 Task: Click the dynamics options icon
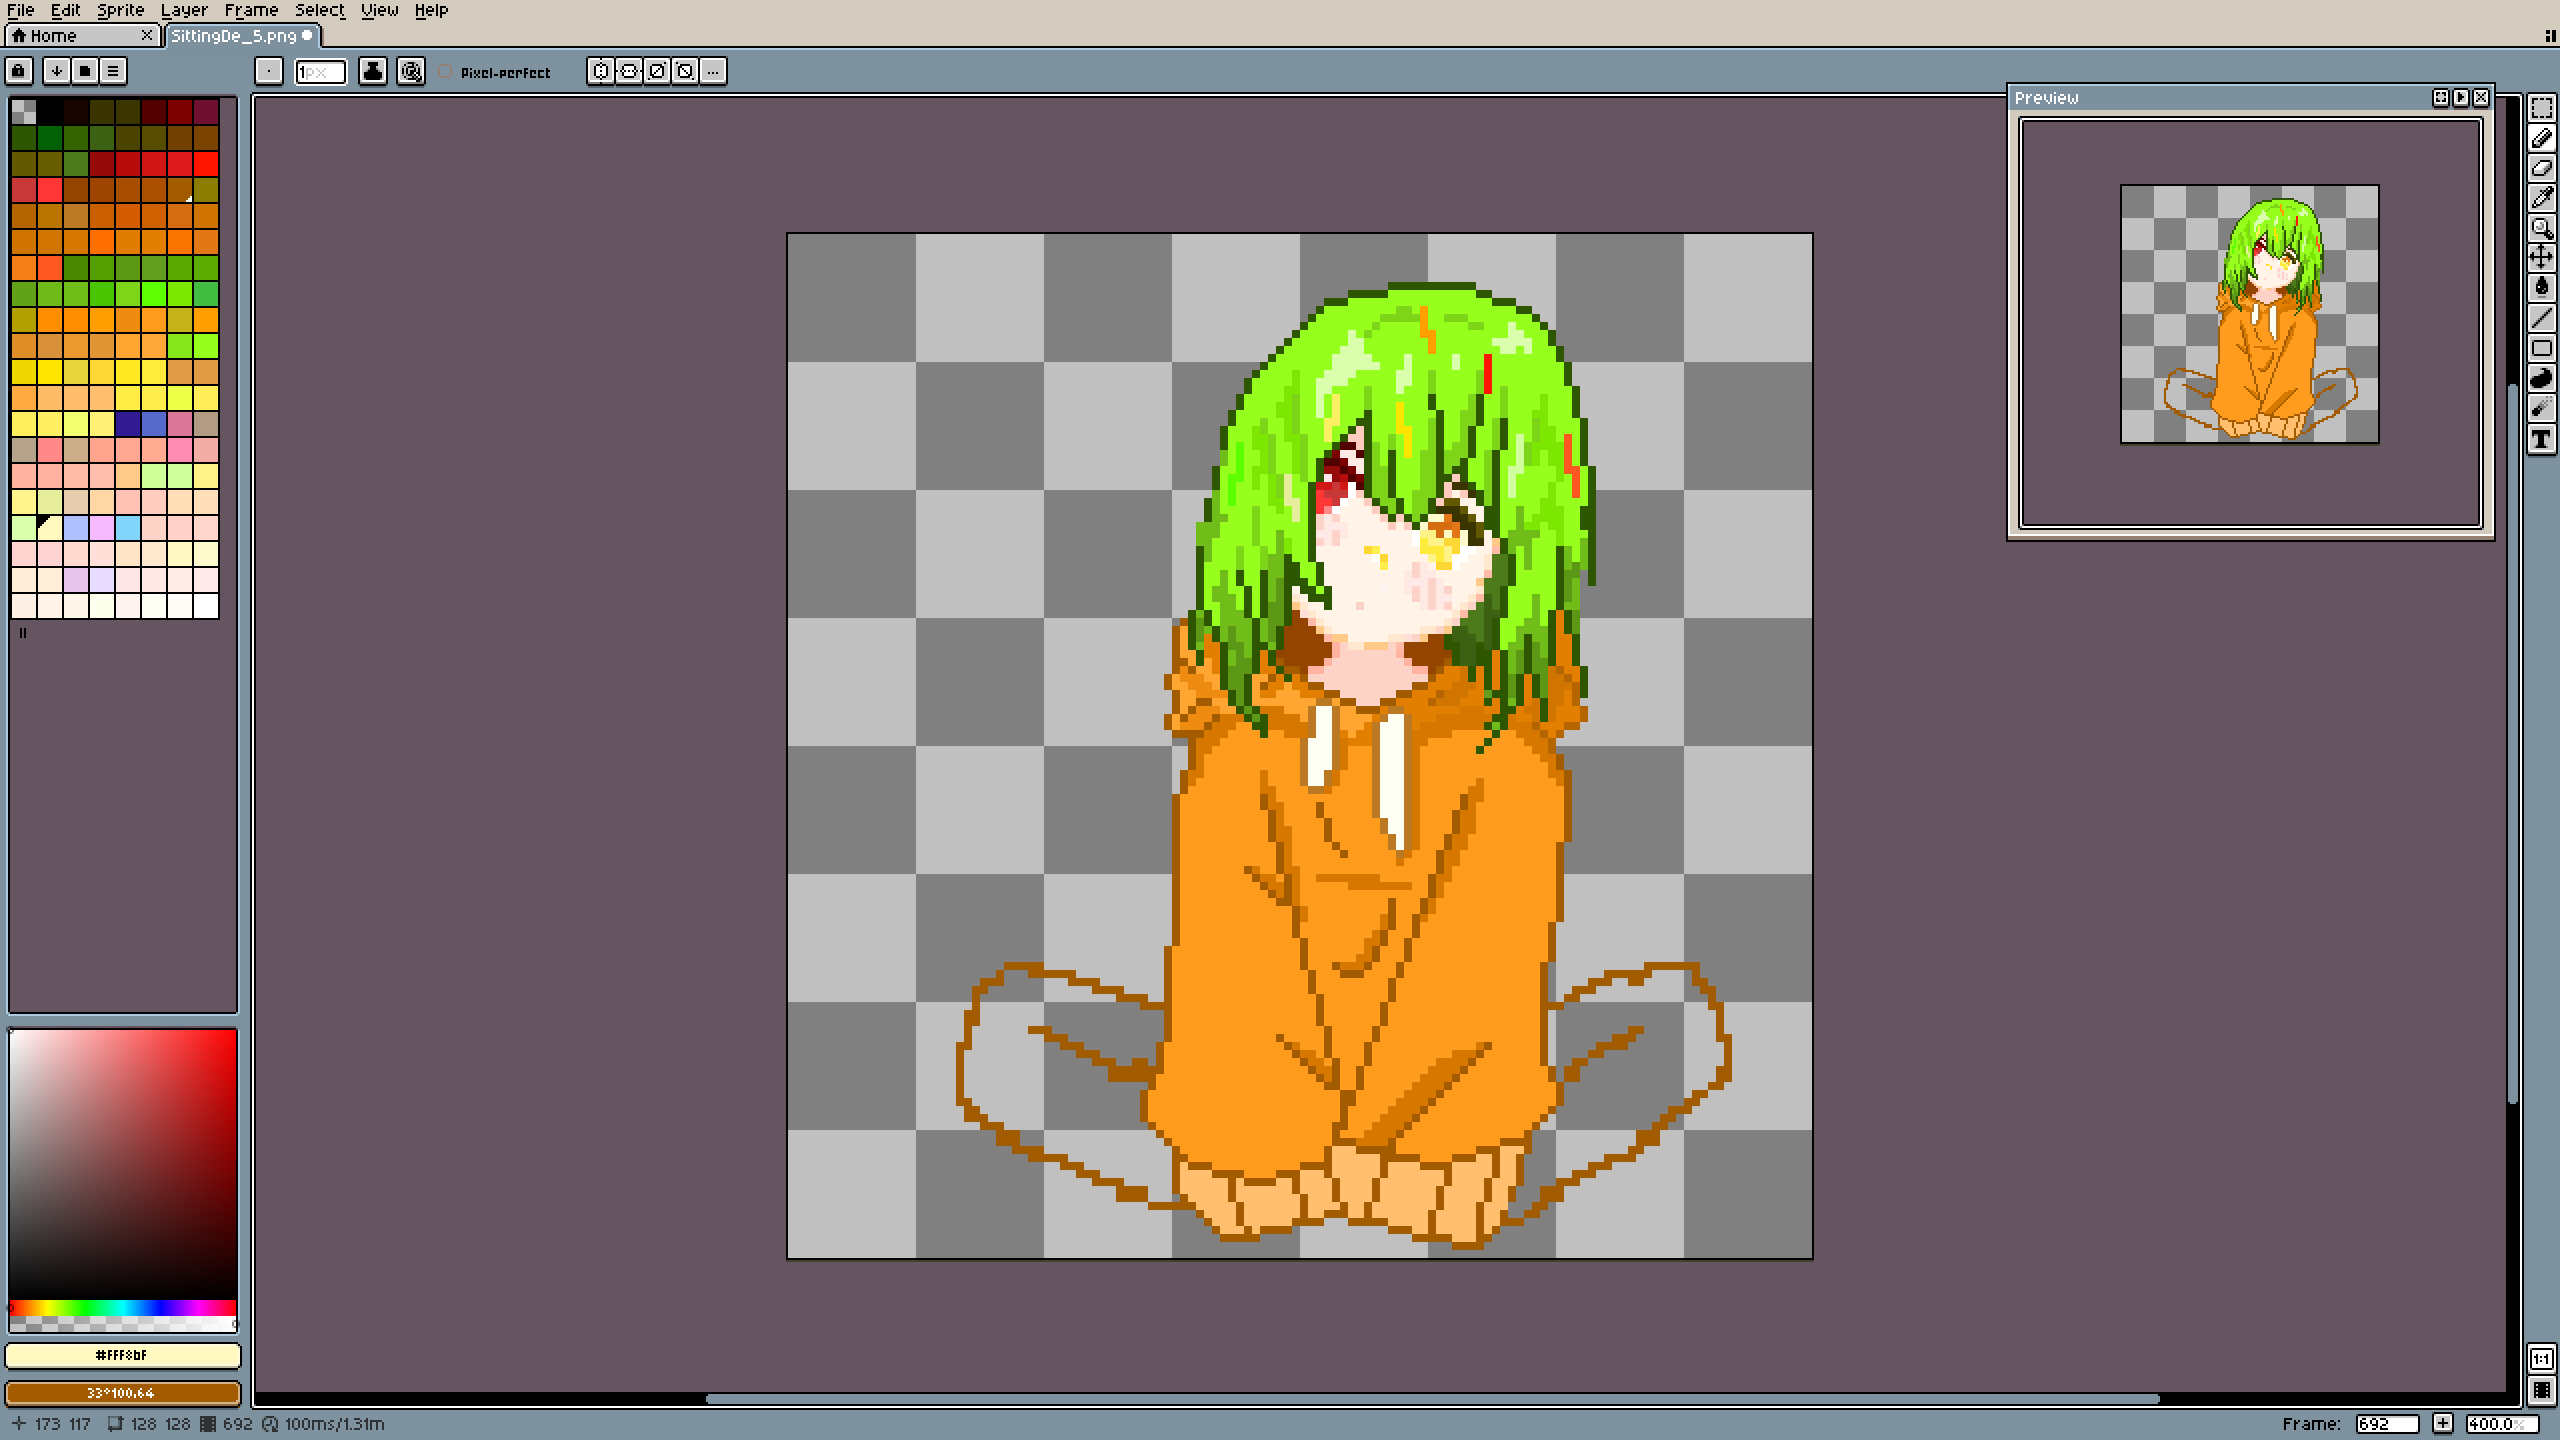[x=411, y=71]
